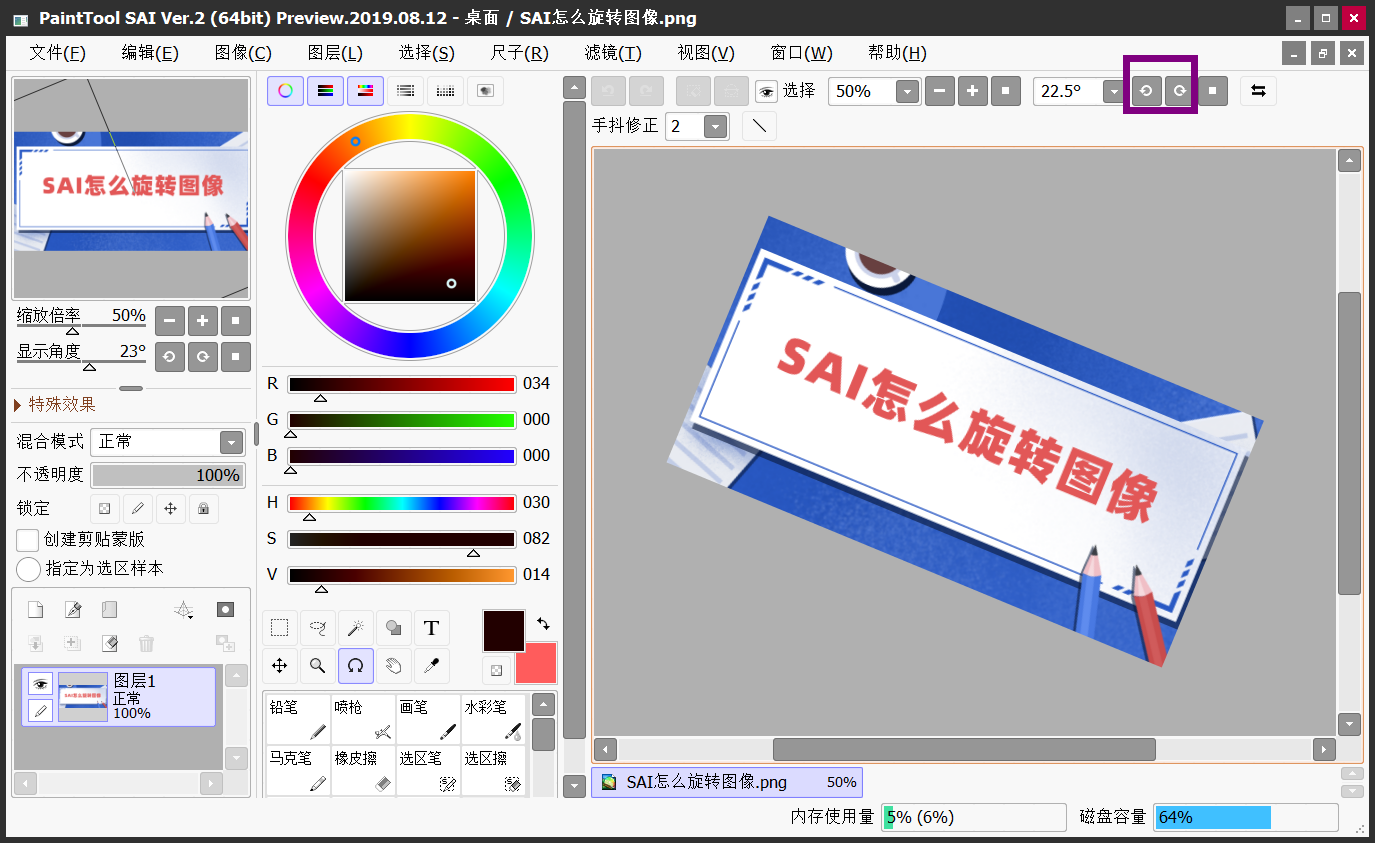Expand the 特殊效果 section
This screenshot has height=843, width=1375.
pos(56,404)
